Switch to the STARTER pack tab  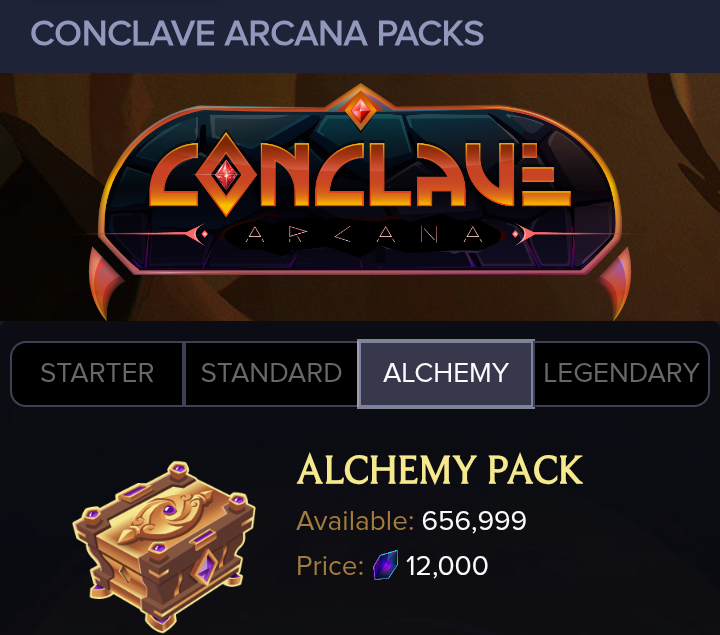97,373
